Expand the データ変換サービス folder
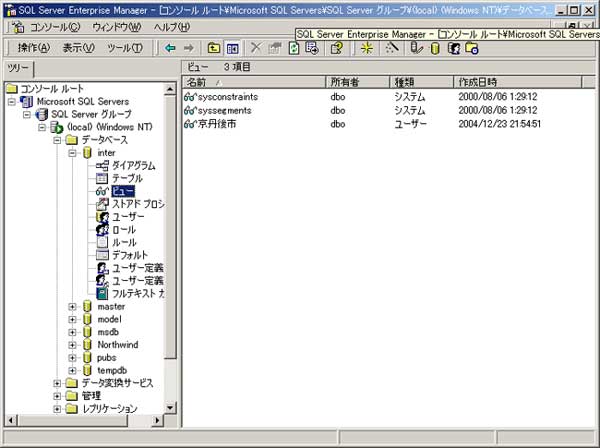Image resolution: width=600 pixels, height=448 pixels. pos(57,383)
